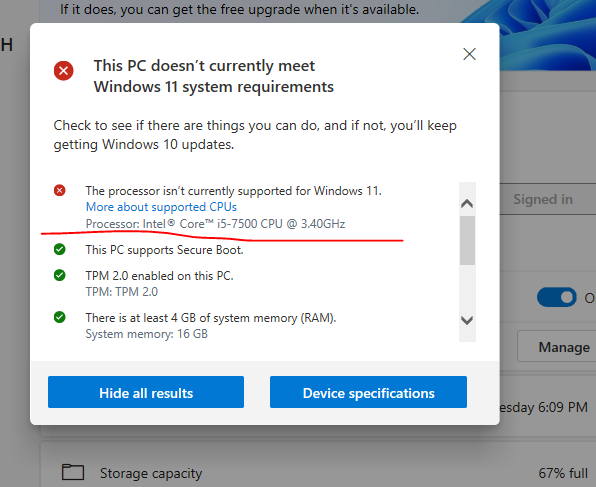Click the red X icon beside processor result

pyautogui.click(x=60, y=190)
